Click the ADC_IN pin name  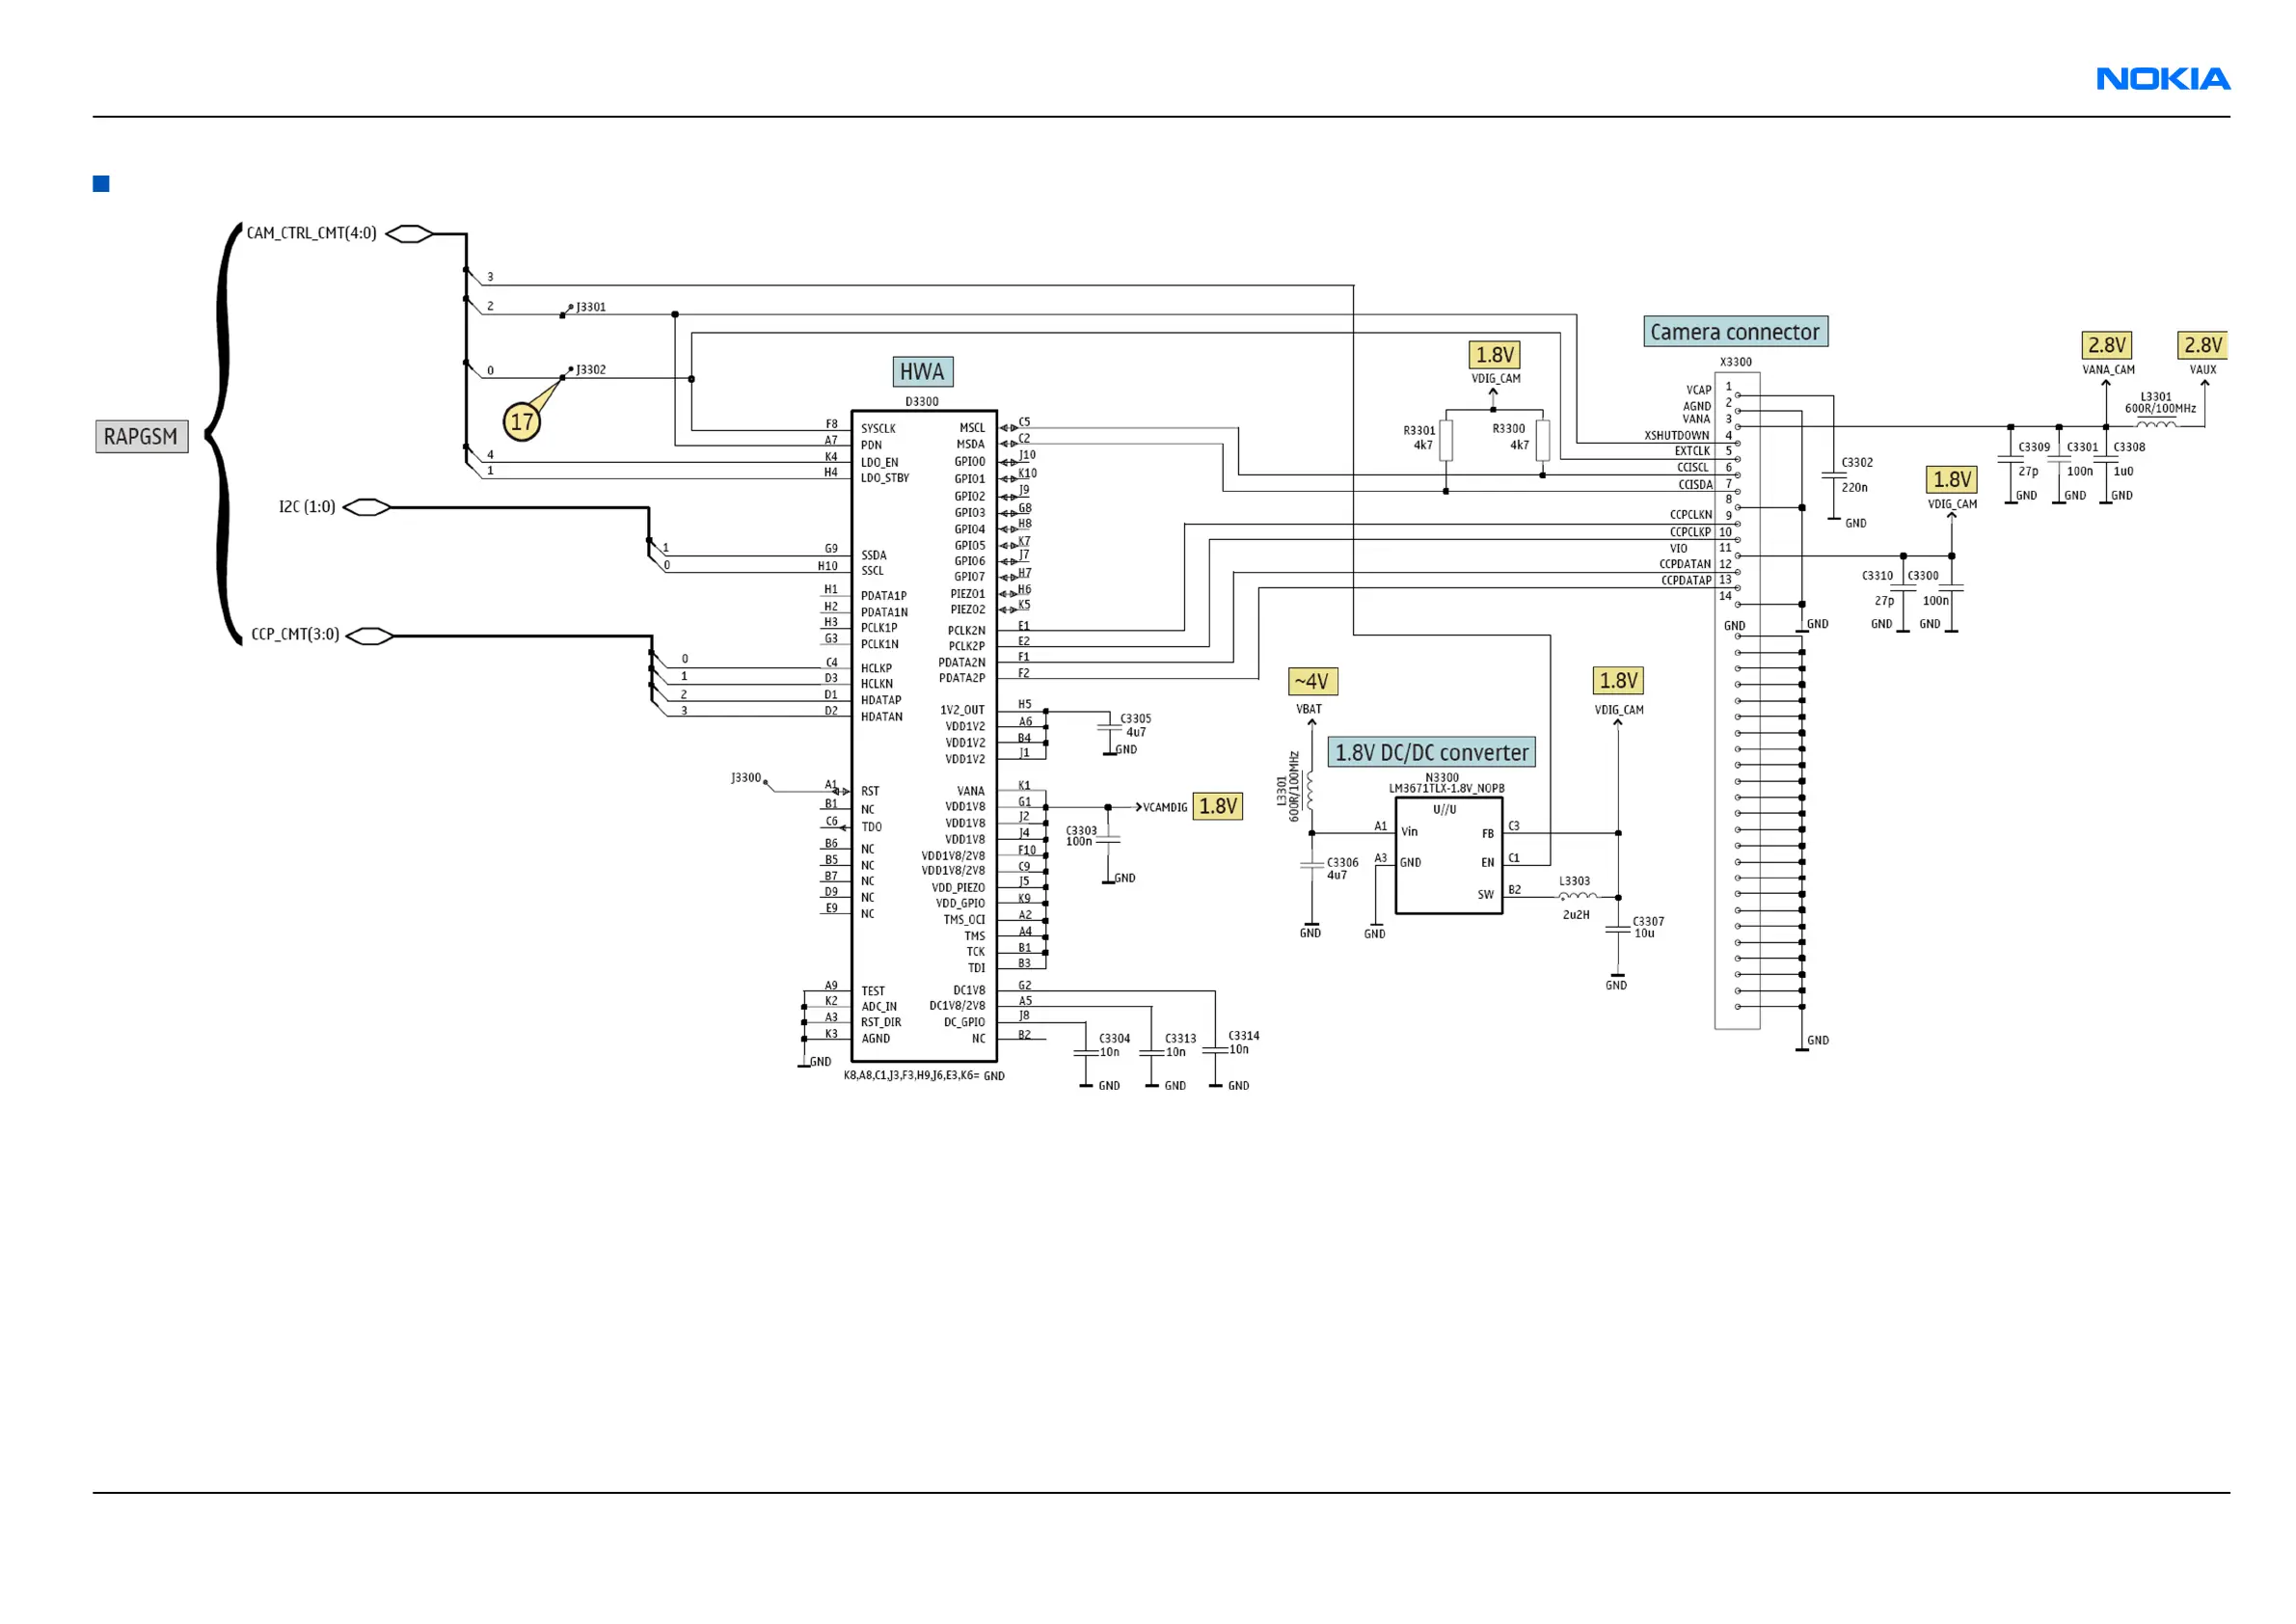pyautogui.click(x=879, y=1007)
